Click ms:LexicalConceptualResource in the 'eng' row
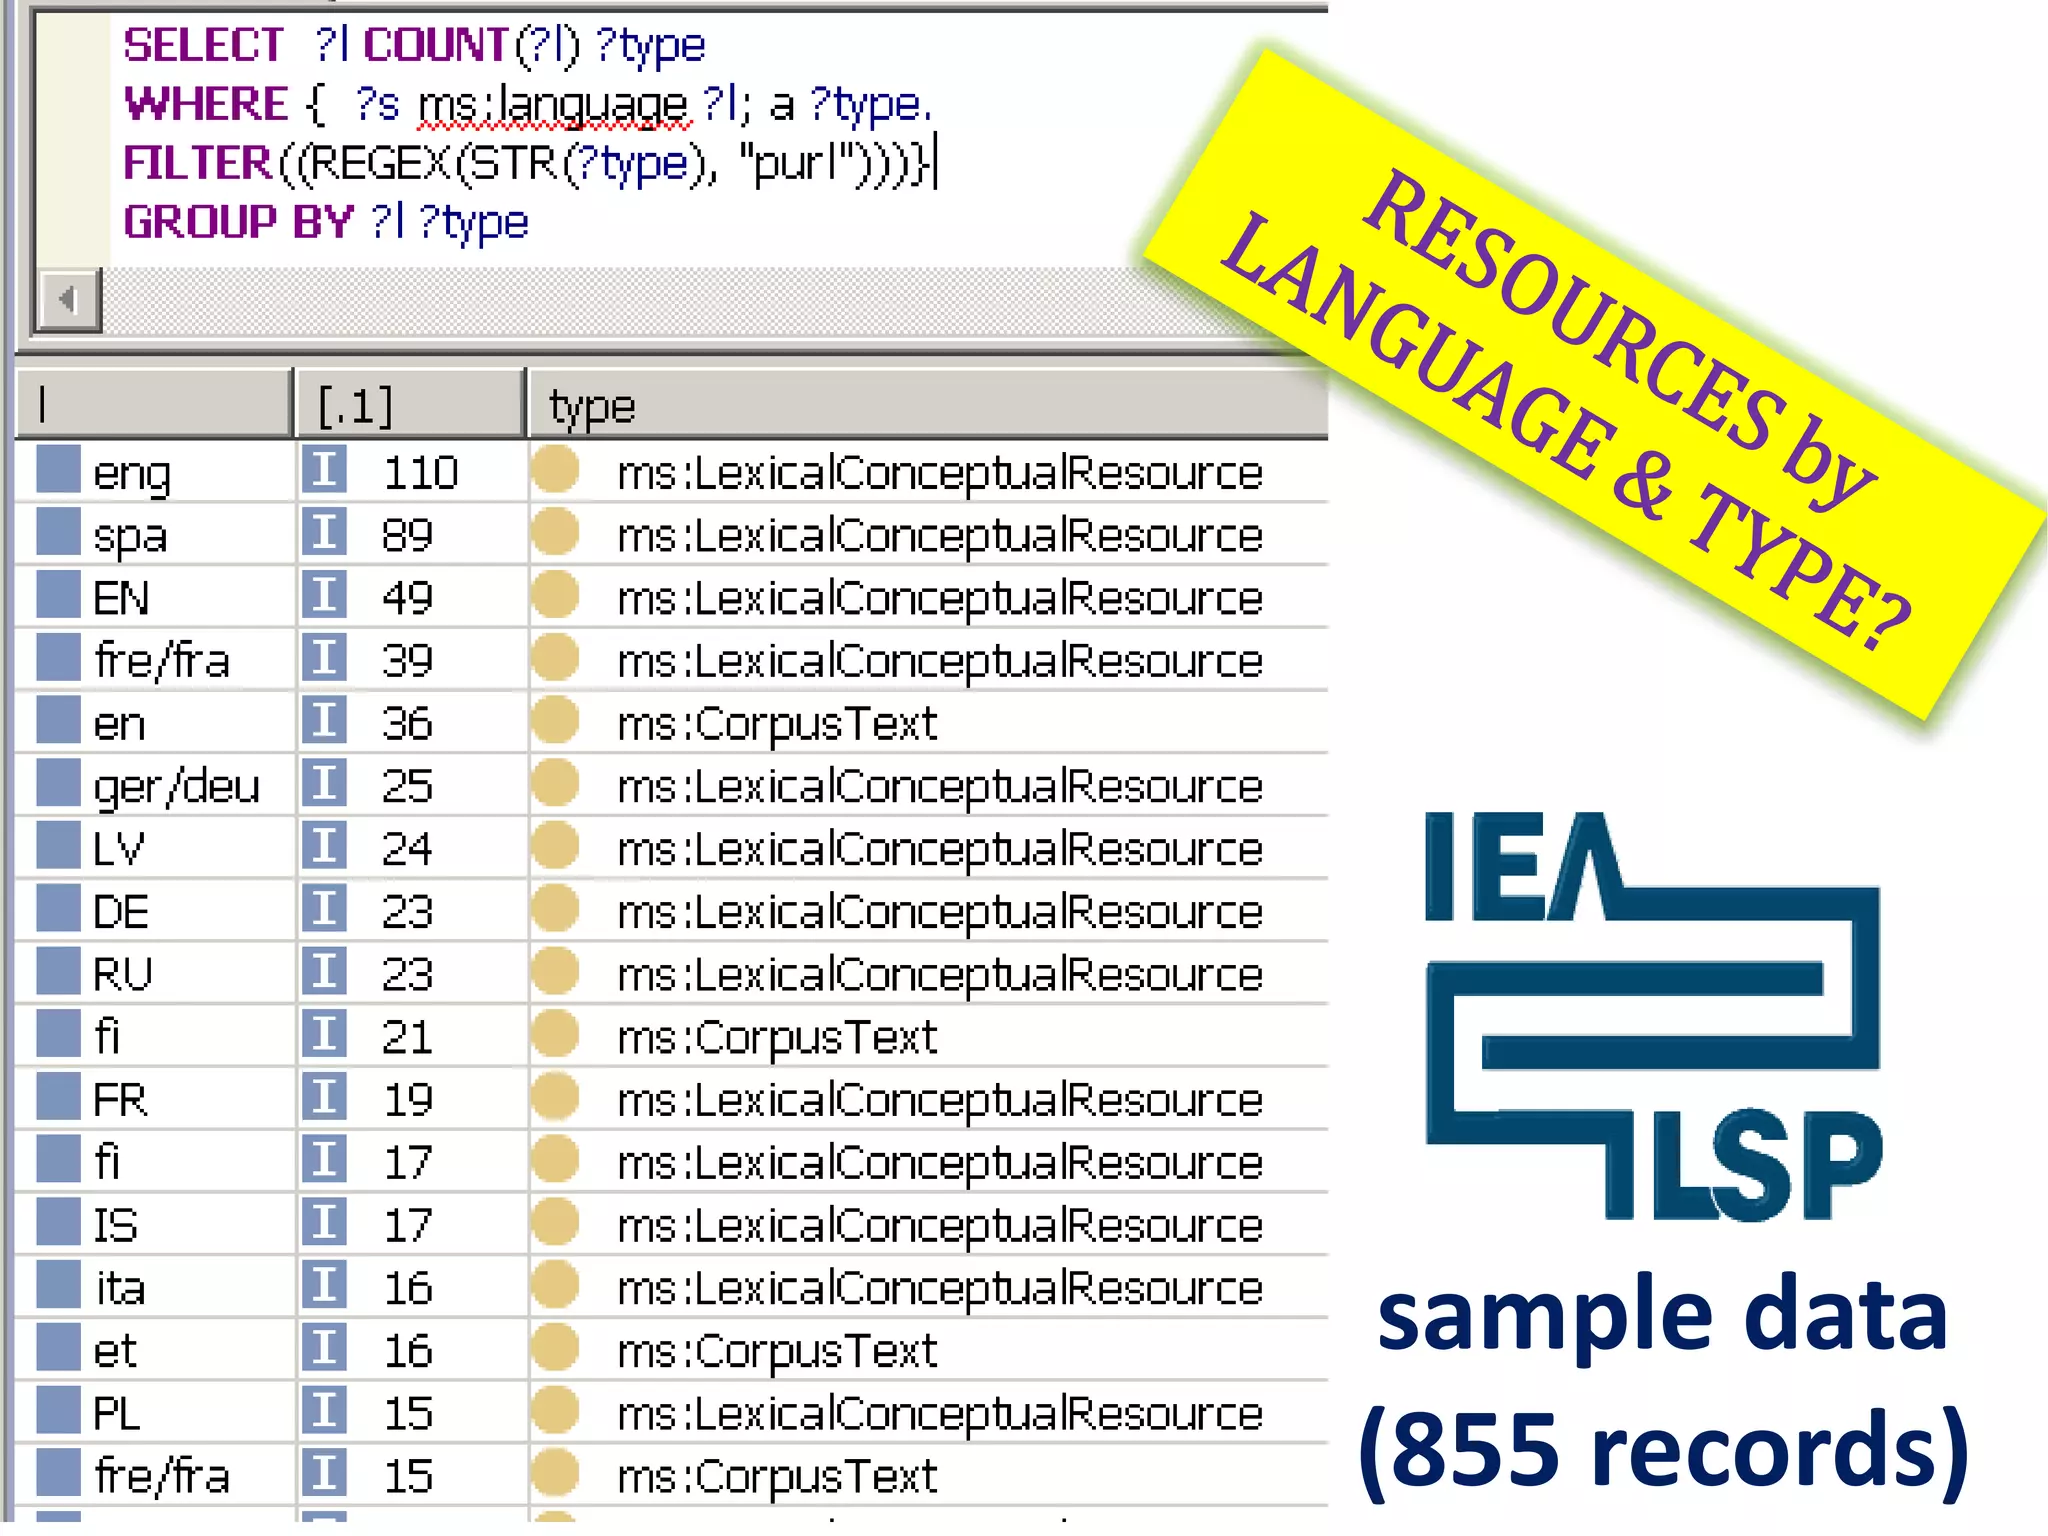Viewport: 2048px width, 1536px height. [x=940, y=474]
